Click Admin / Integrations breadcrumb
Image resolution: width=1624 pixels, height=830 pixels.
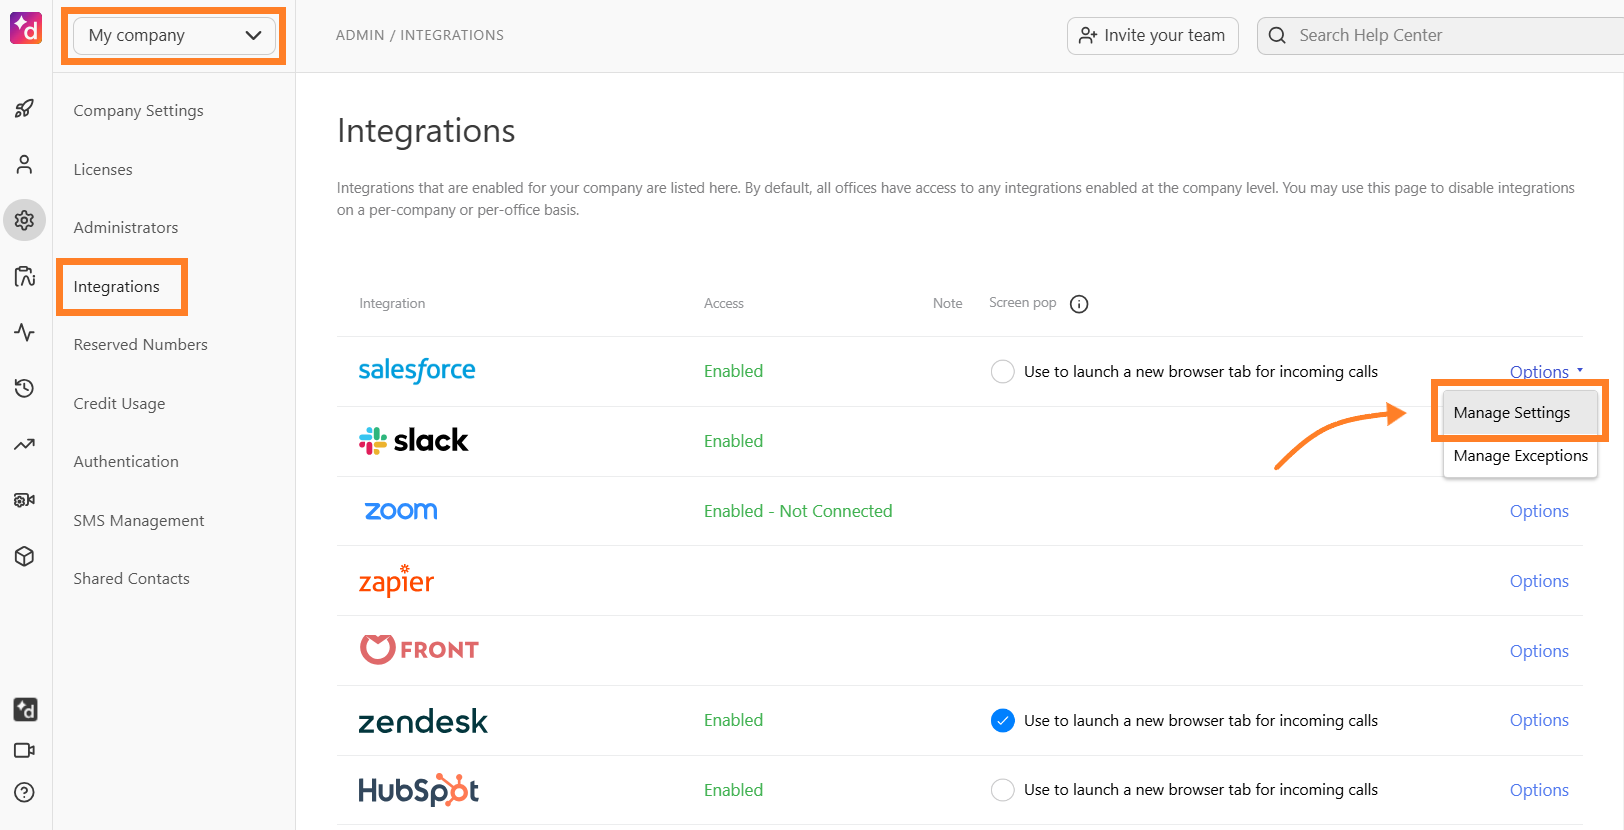[x=420, y=35]
